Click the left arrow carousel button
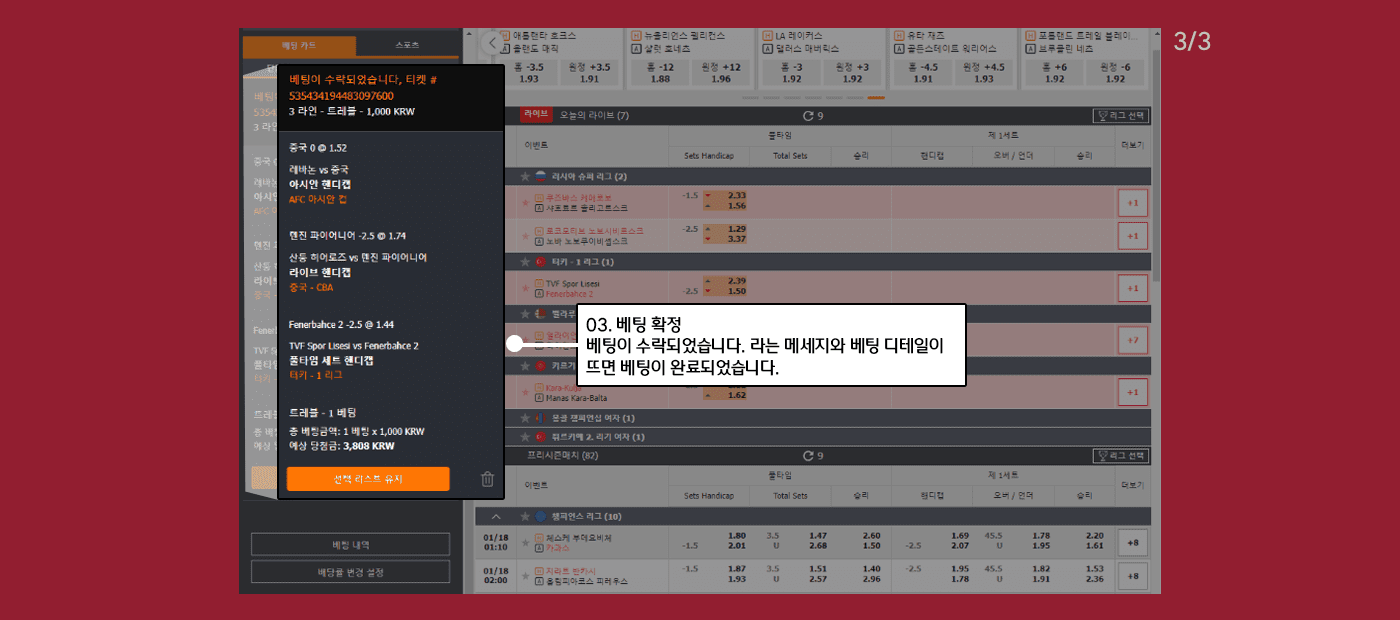 click(491, 43)
